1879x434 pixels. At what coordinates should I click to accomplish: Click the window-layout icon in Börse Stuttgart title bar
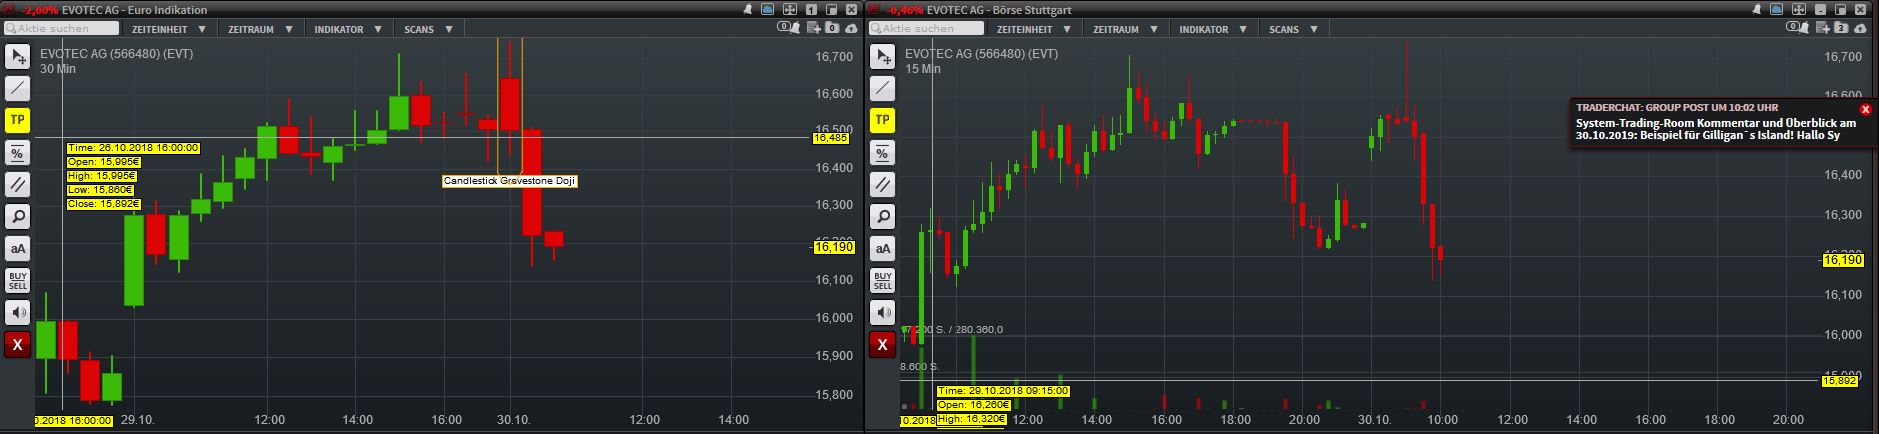(x=1840, y=10)
